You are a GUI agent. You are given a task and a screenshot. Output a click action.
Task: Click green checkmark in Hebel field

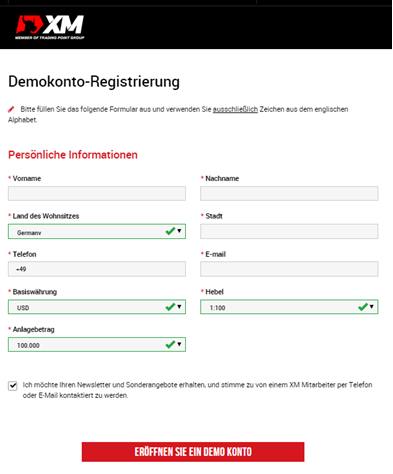363,307
